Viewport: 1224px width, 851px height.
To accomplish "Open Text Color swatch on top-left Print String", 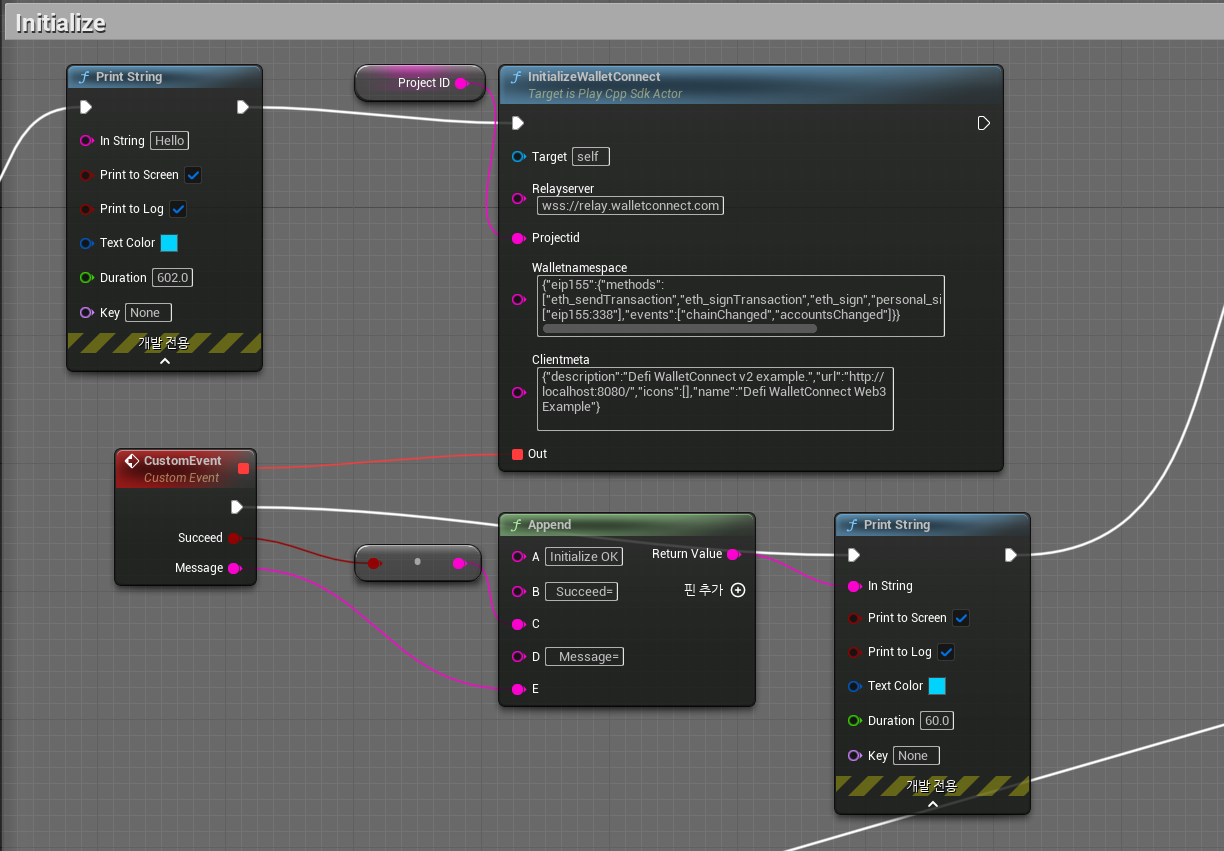I will (x=169, y=243).
